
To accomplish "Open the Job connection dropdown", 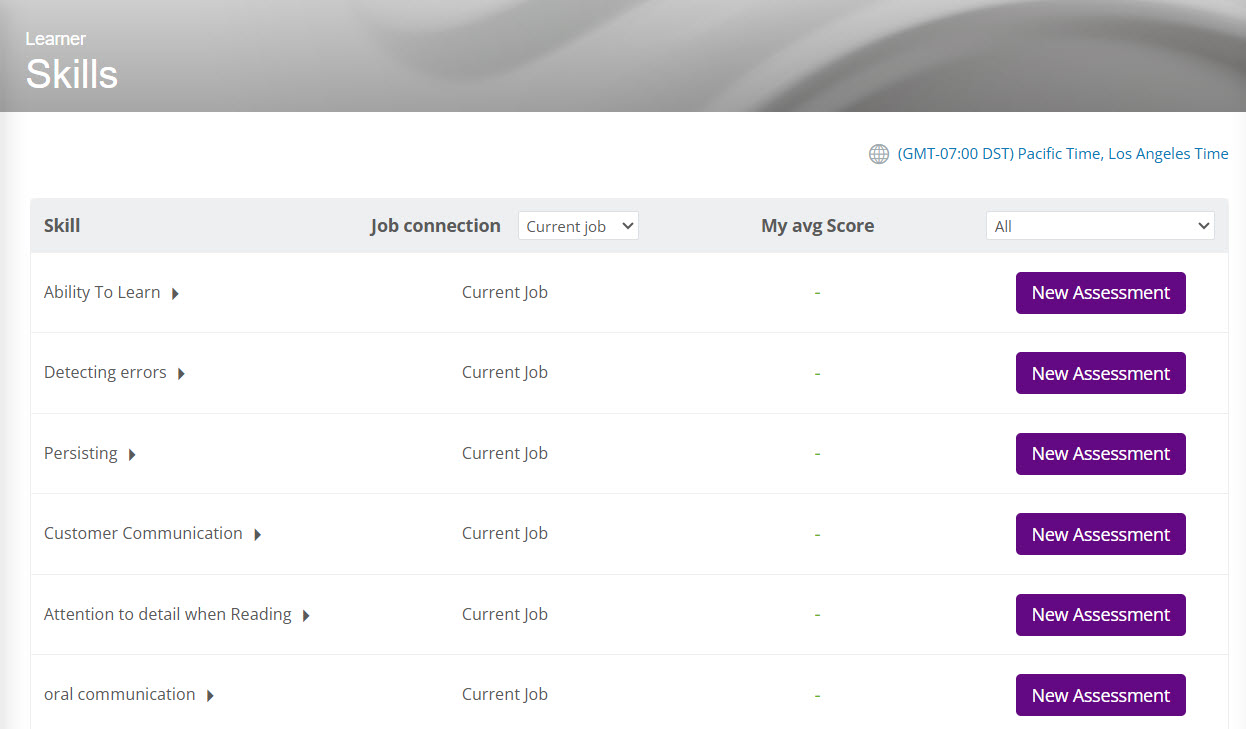I will [x=578, y=226].
